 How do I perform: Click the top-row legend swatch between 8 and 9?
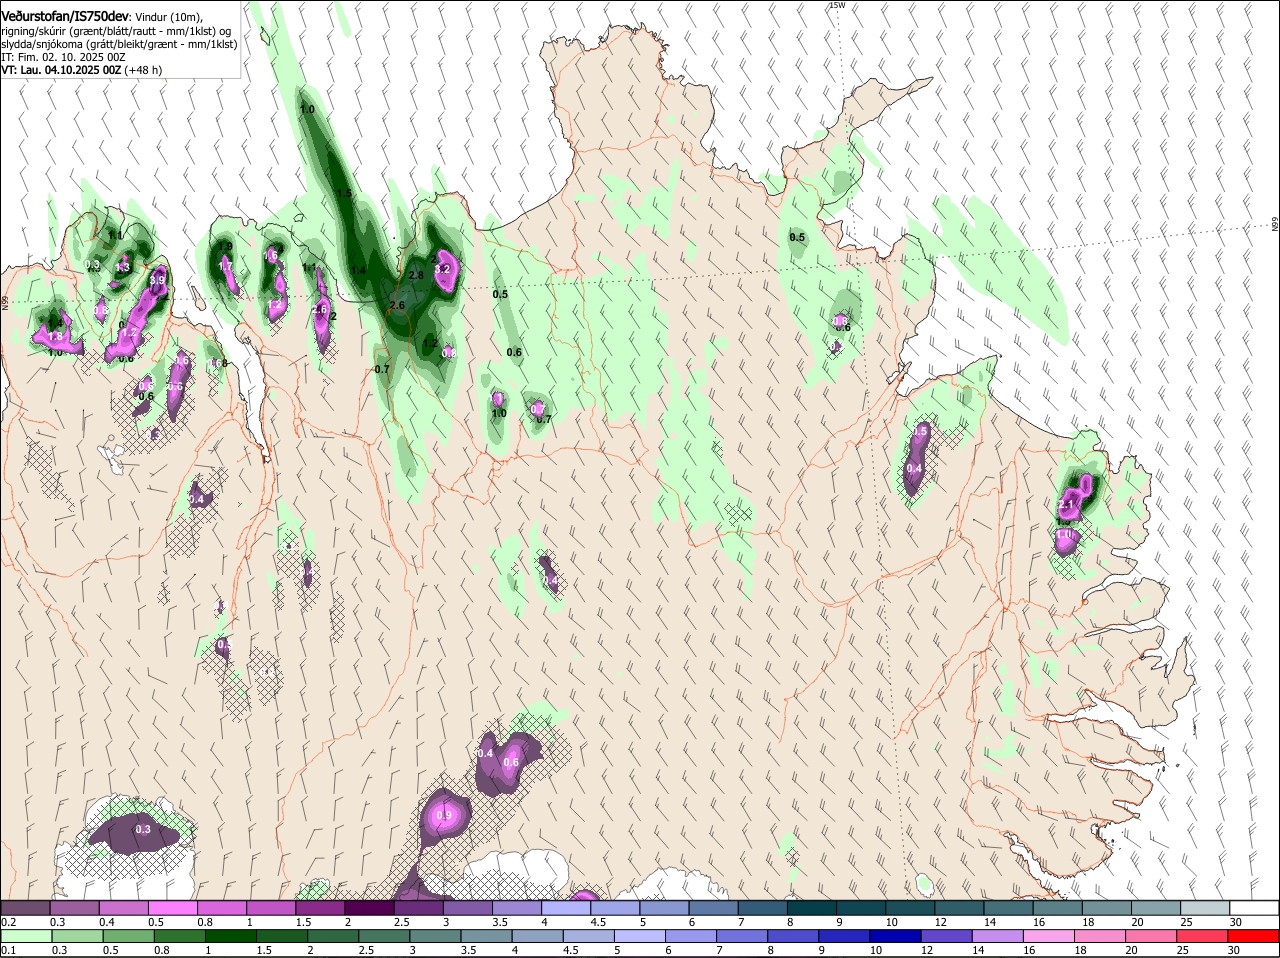click(x=810, y=907)
